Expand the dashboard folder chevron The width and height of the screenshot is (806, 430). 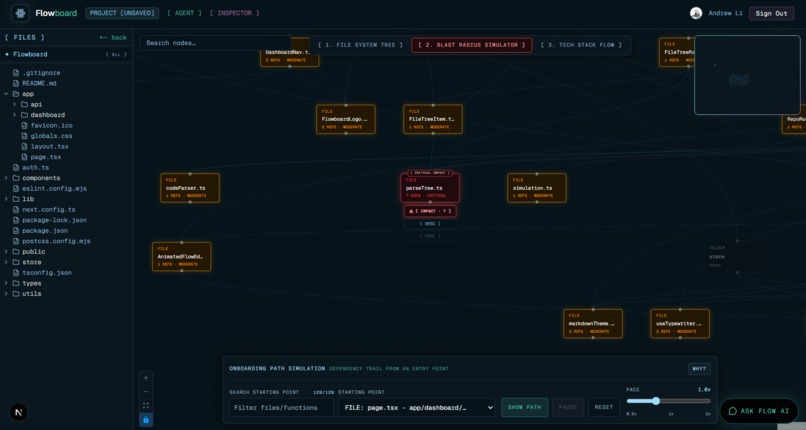coord(14,115)
